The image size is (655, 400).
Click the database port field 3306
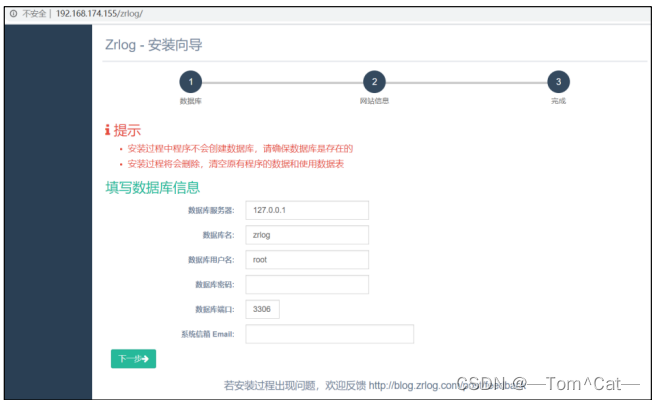[262, 309]
